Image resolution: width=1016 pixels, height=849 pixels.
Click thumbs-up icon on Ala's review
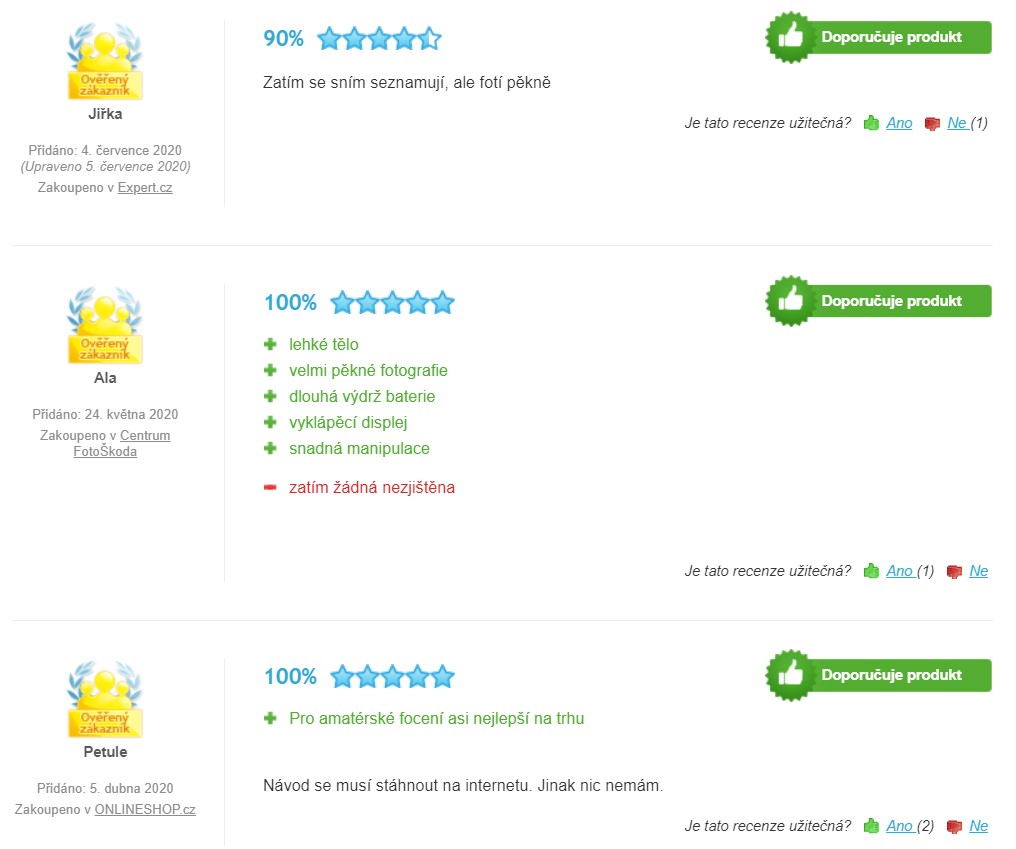871,571
